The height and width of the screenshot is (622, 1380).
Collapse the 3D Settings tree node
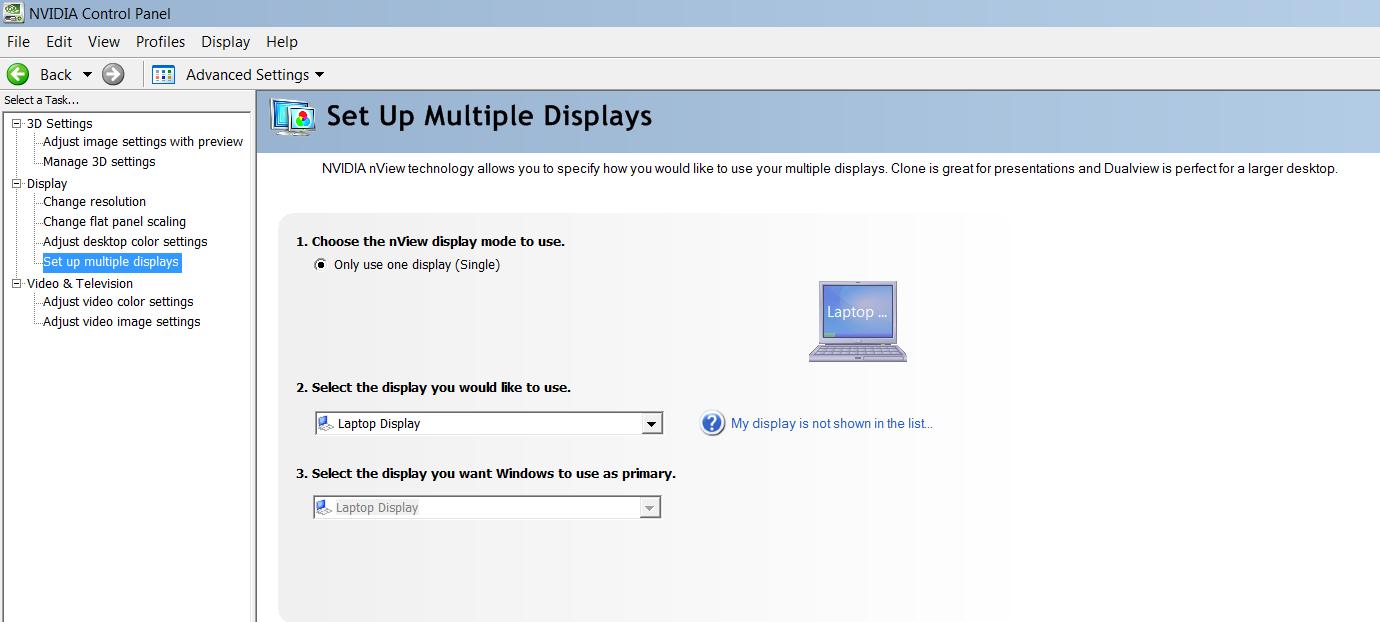16,123
